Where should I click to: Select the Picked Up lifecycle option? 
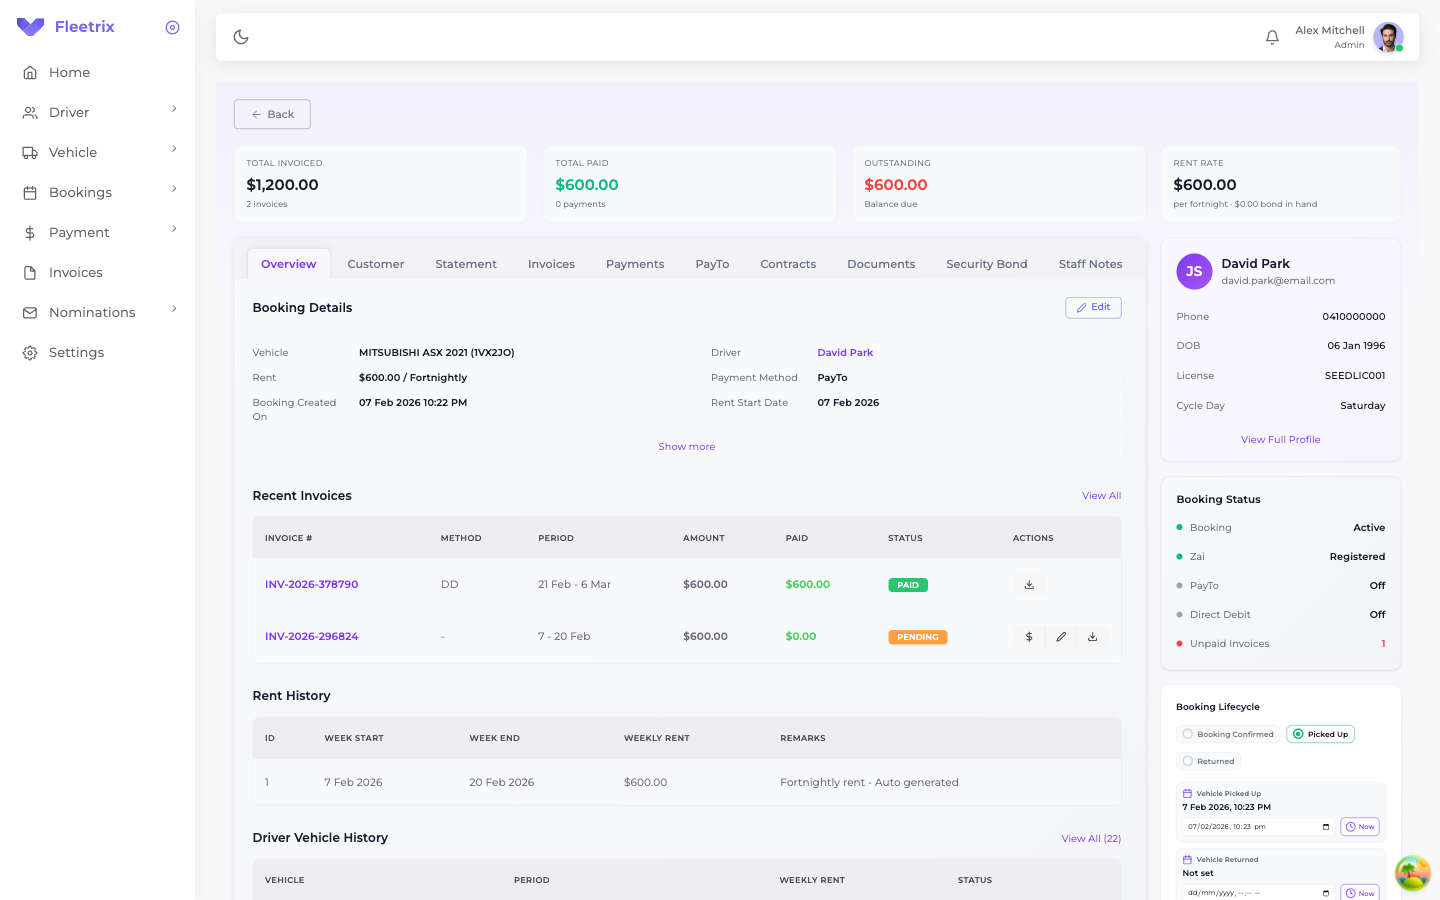[x=1320, y=733]
